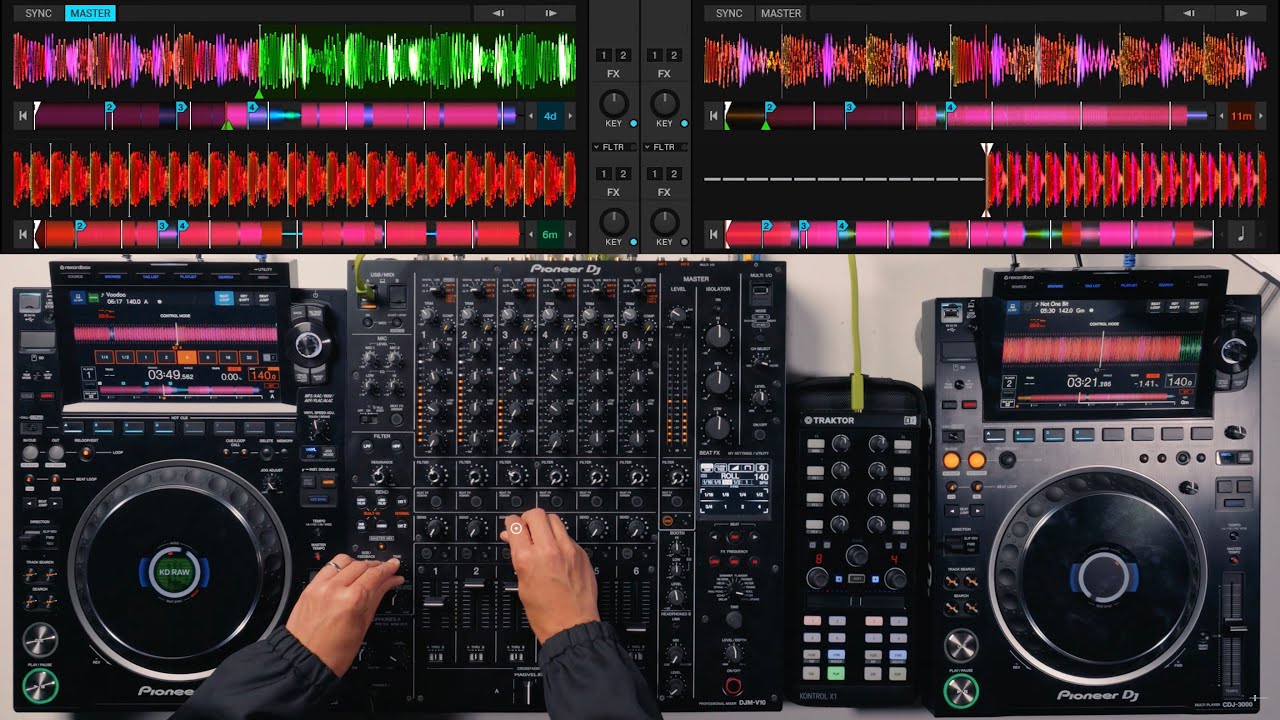Assign FX unit 2 on the upper left mixer channel
Image resolution: width=1280 pixels, height=720 pixels.
(x=623, y=55)
